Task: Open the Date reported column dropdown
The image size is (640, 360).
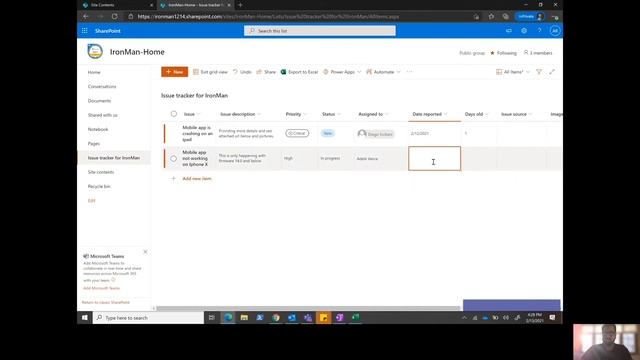Action: coord(445,114)
